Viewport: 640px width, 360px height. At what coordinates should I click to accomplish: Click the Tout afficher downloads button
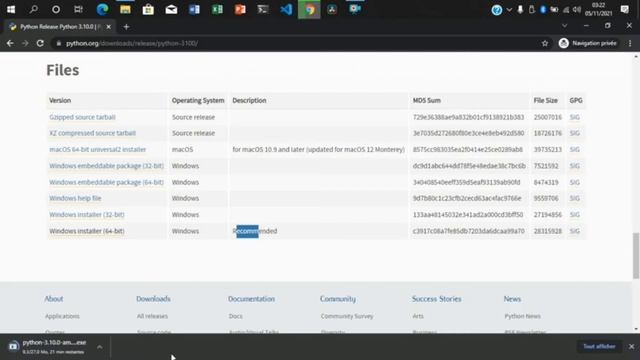tap(599, 347)
